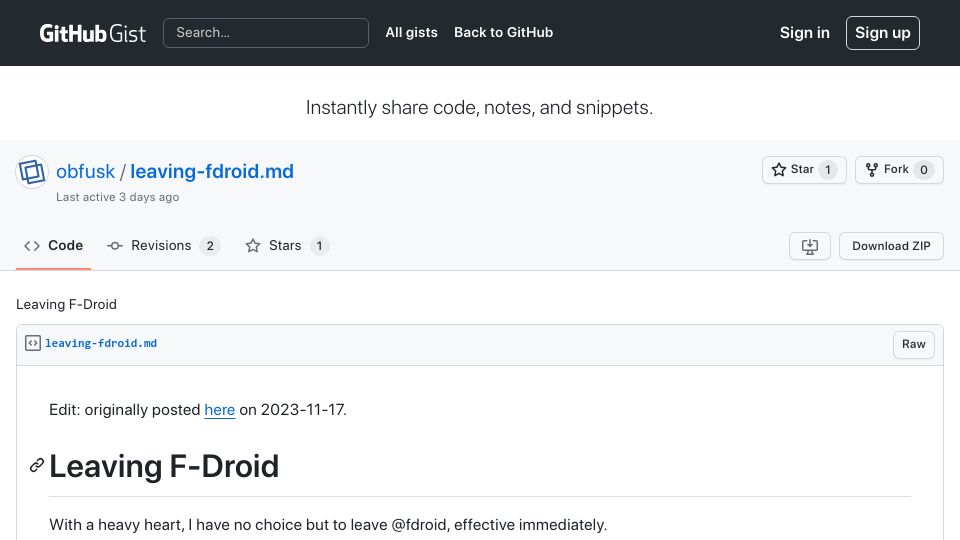Switch to the Revisions tab
The width and height of the screenshot is (960, 540).
pos(163,246)
